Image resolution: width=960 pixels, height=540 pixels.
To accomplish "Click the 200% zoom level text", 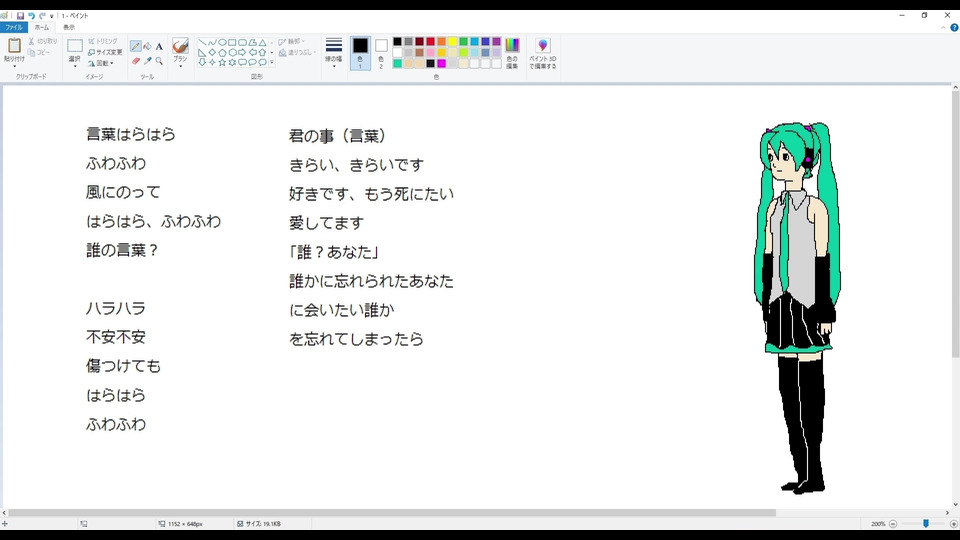I will (878, 524).
